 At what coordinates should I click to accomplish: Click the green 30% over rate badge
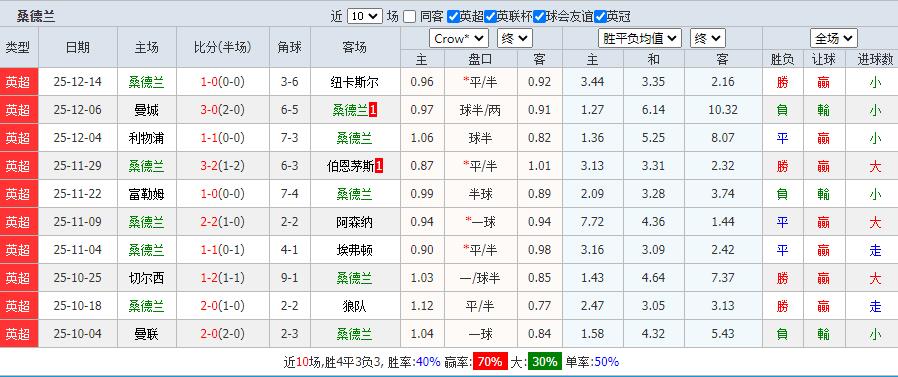pyautogui.click(x=544, y=362)
